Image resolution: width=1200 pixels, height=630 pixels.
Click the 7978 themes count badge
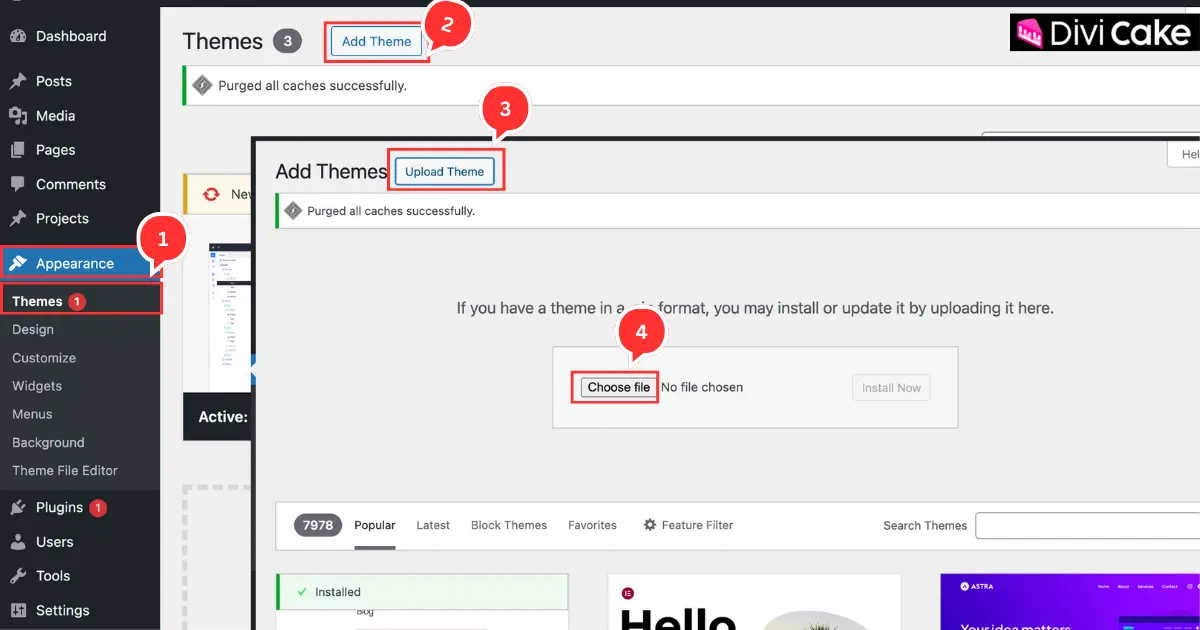318,525
